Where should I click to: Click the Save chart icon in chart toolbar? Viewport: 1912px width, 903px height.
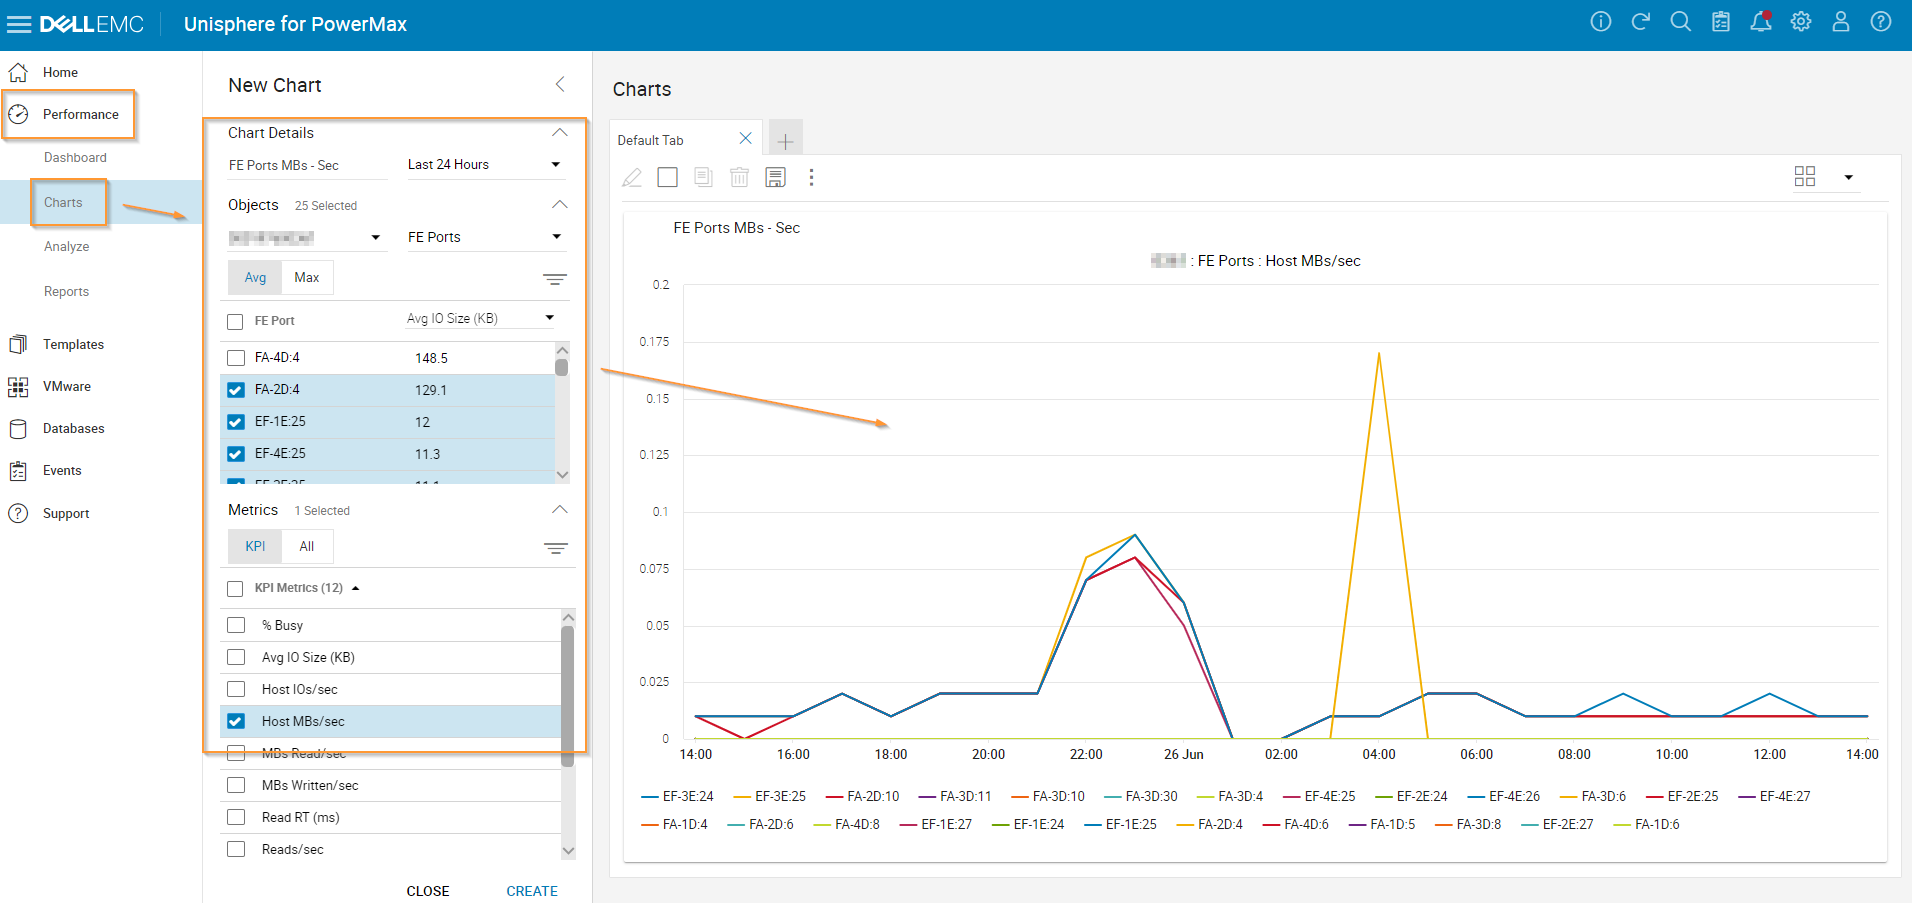[775, 177]
